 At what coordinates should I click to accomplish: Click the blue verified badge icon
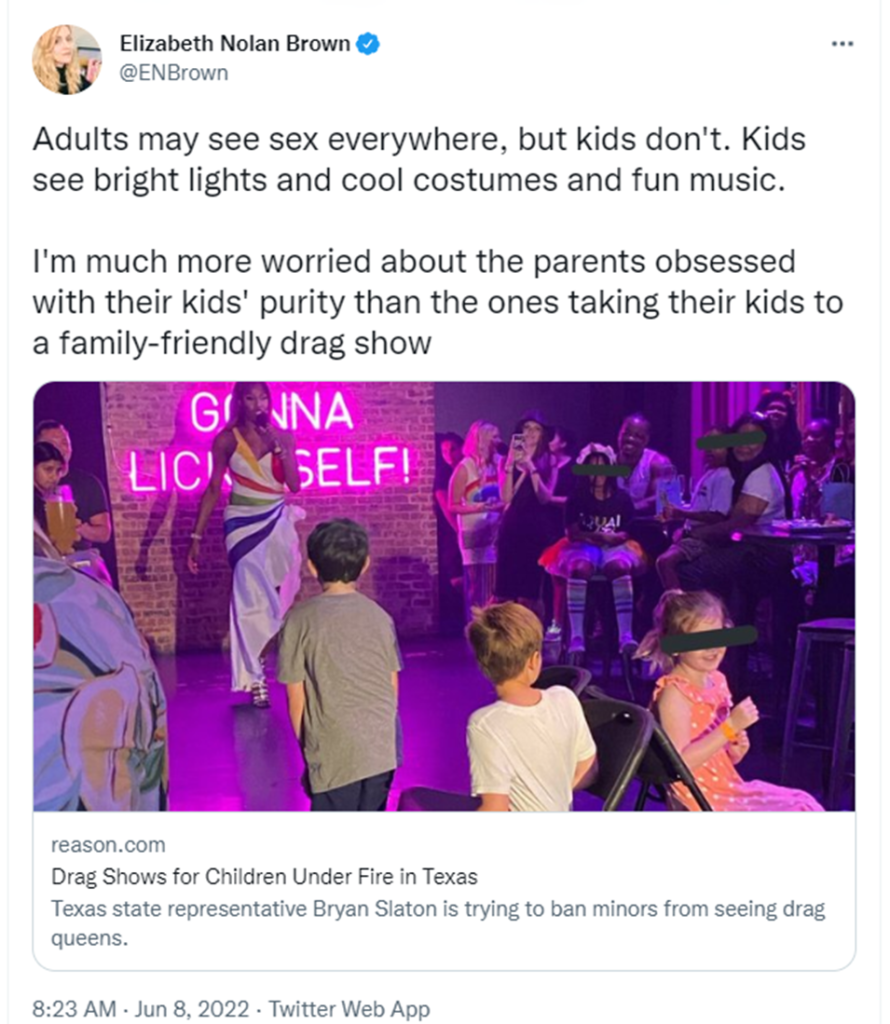tap(368, 43)
